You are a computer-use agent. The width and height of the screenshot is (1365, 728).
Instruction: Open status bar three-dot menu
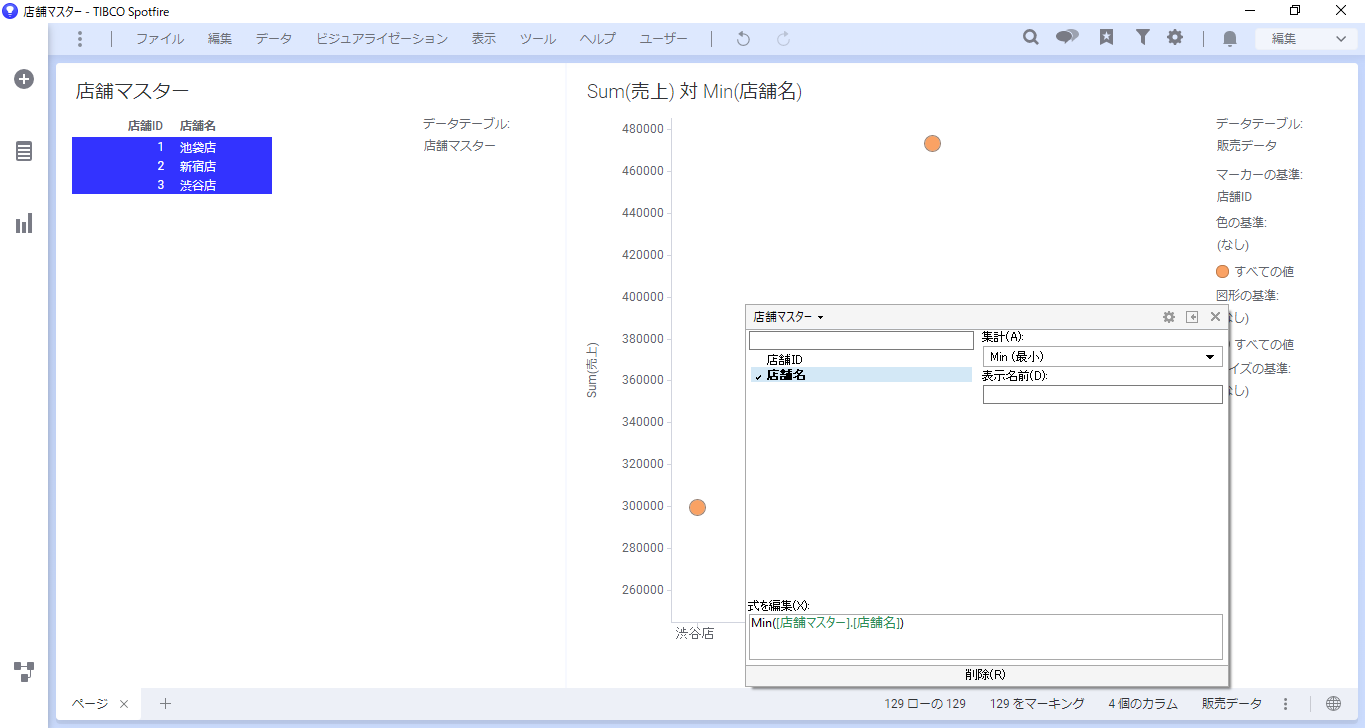click(x=1286, y=704)
